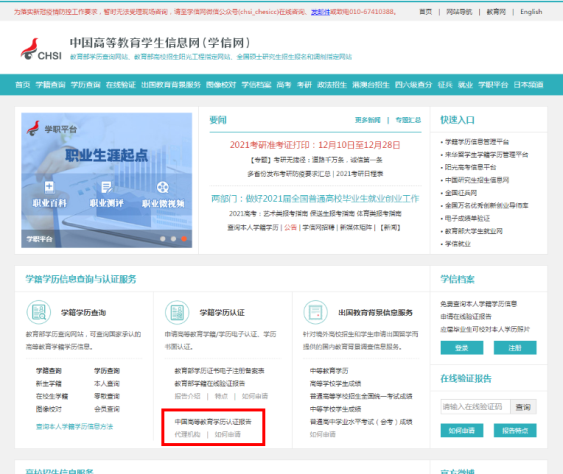The width and height of the screenshot is (563, 474).
Task: Open 学历查询 in the navigation bar
Action: [85, 85]
